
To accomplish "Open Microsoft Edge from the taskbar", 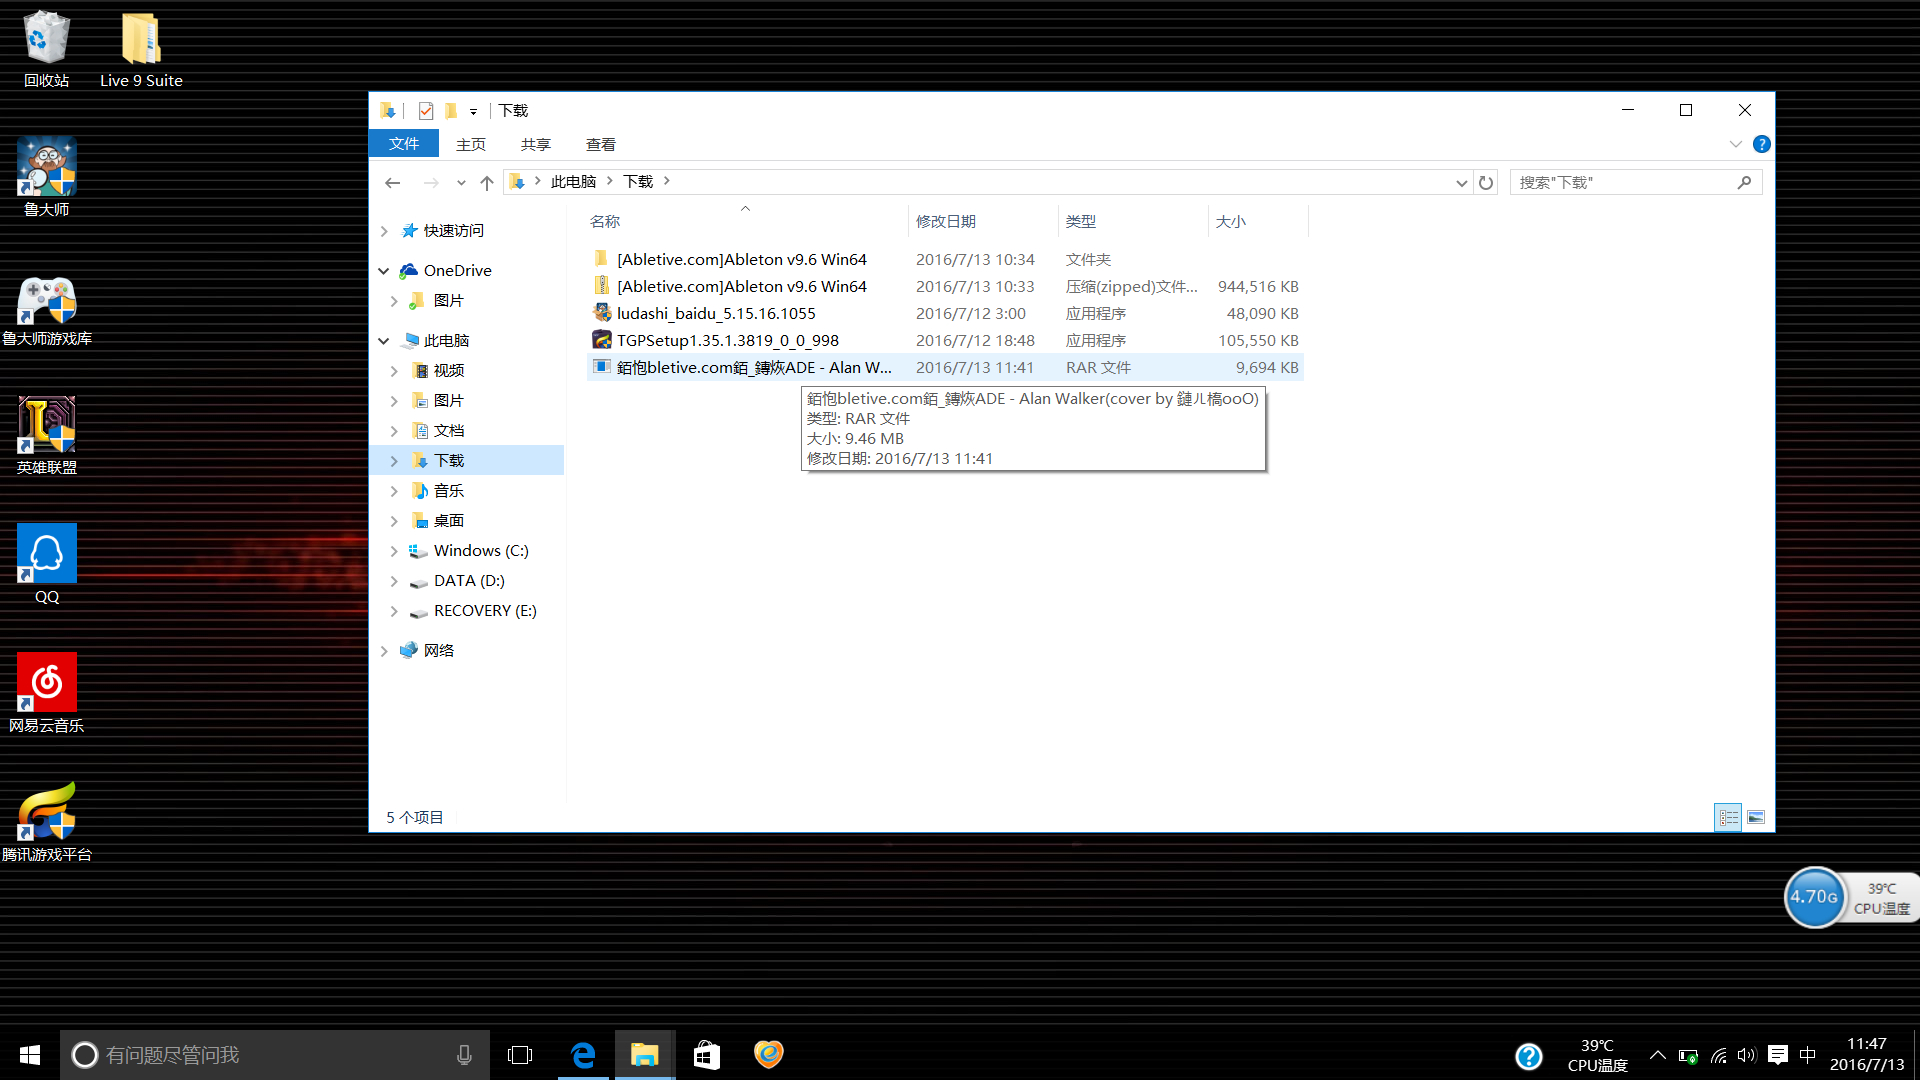I will coord(583,1055).
